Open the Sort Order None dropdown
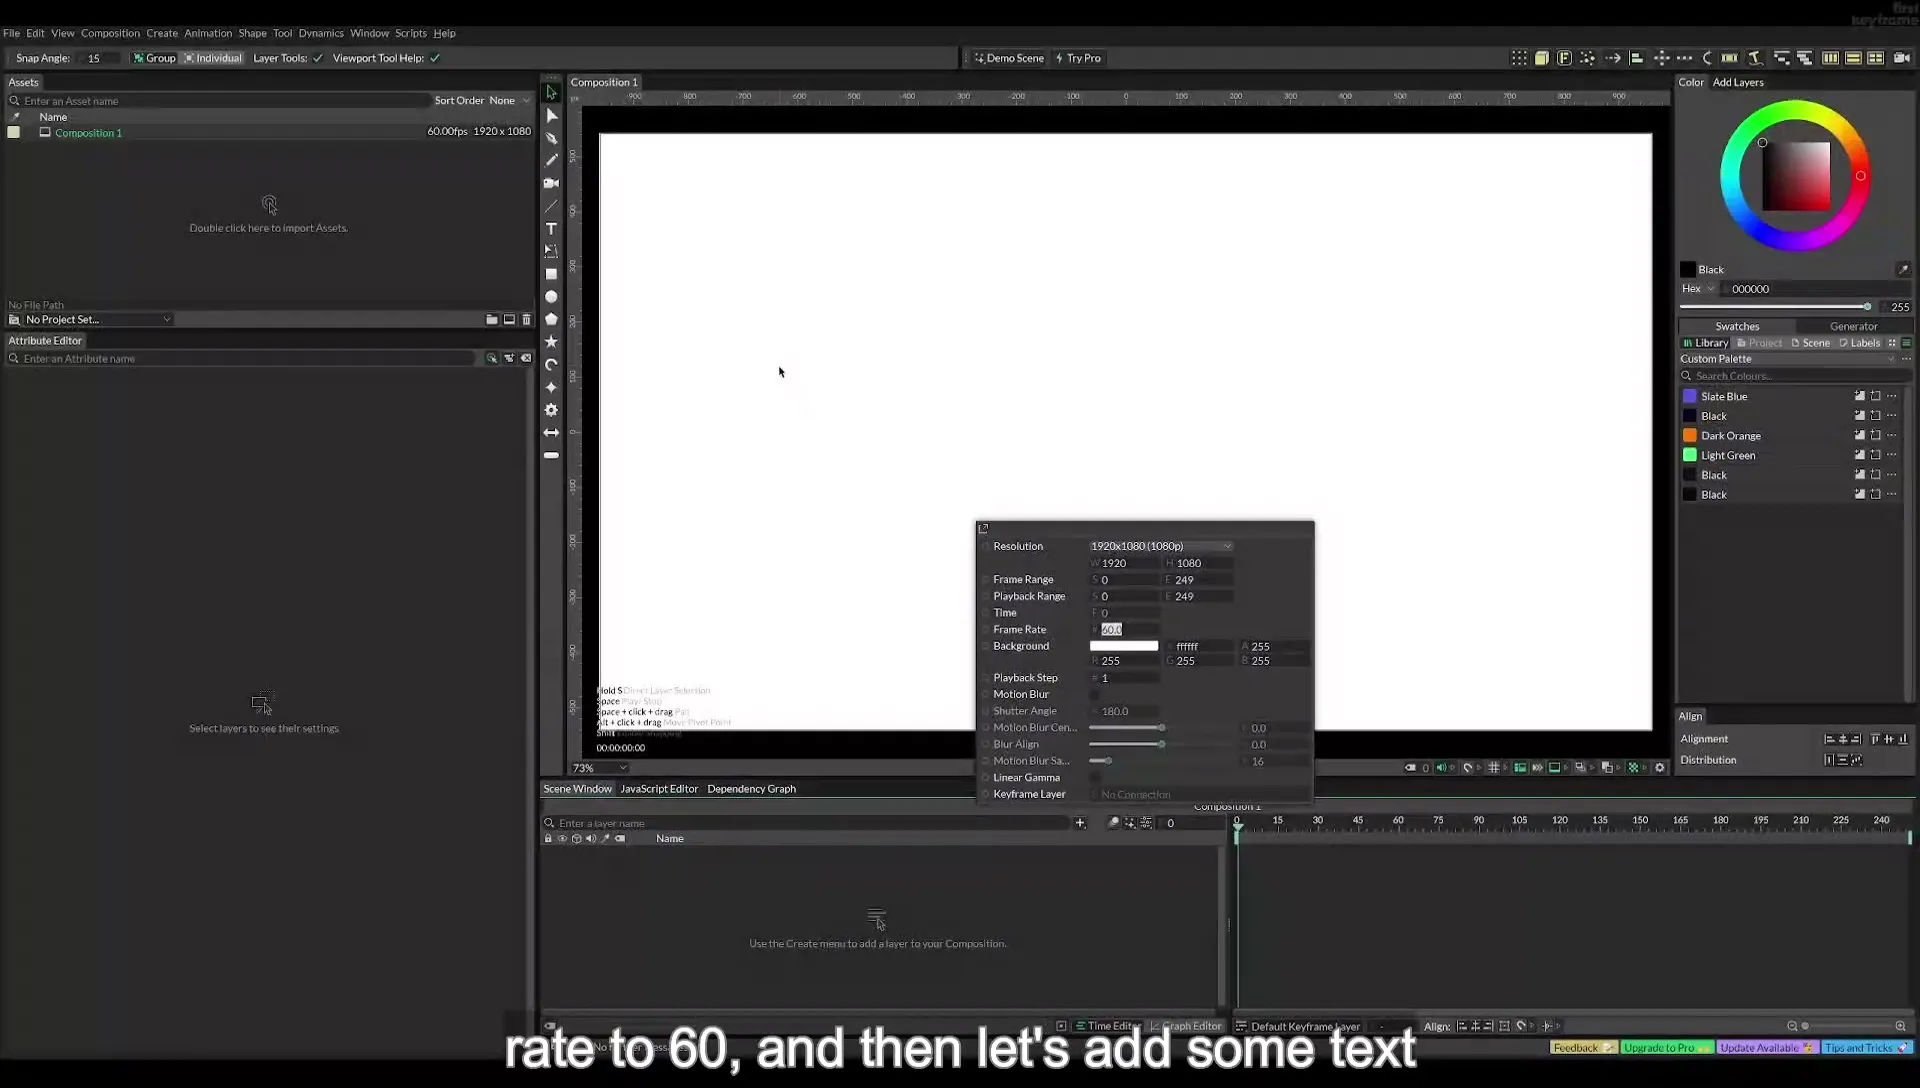1920x1088 pixels. tap(482, 101)
